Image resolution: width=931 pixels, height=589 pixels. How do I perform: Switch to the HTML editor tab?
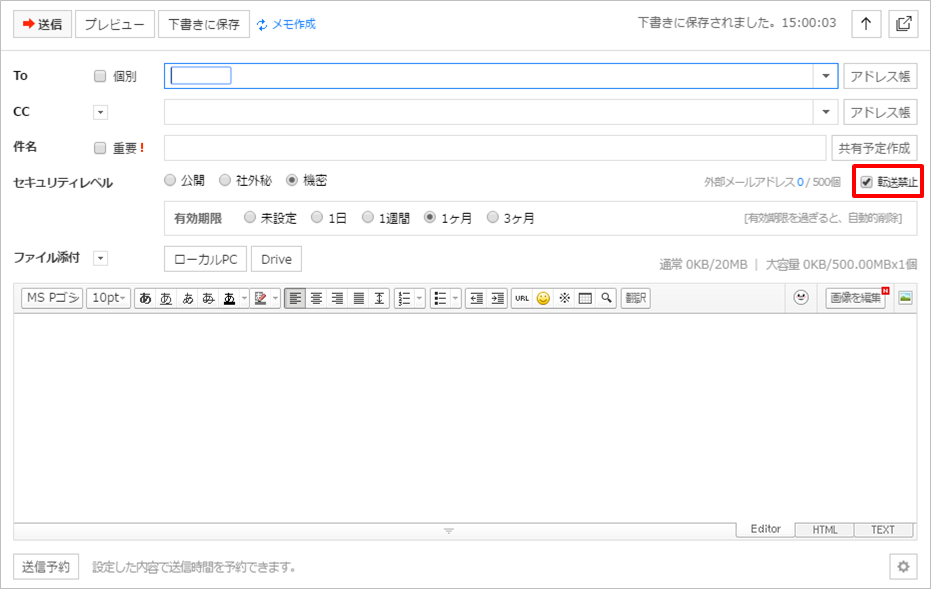click(x=824, y=530)
